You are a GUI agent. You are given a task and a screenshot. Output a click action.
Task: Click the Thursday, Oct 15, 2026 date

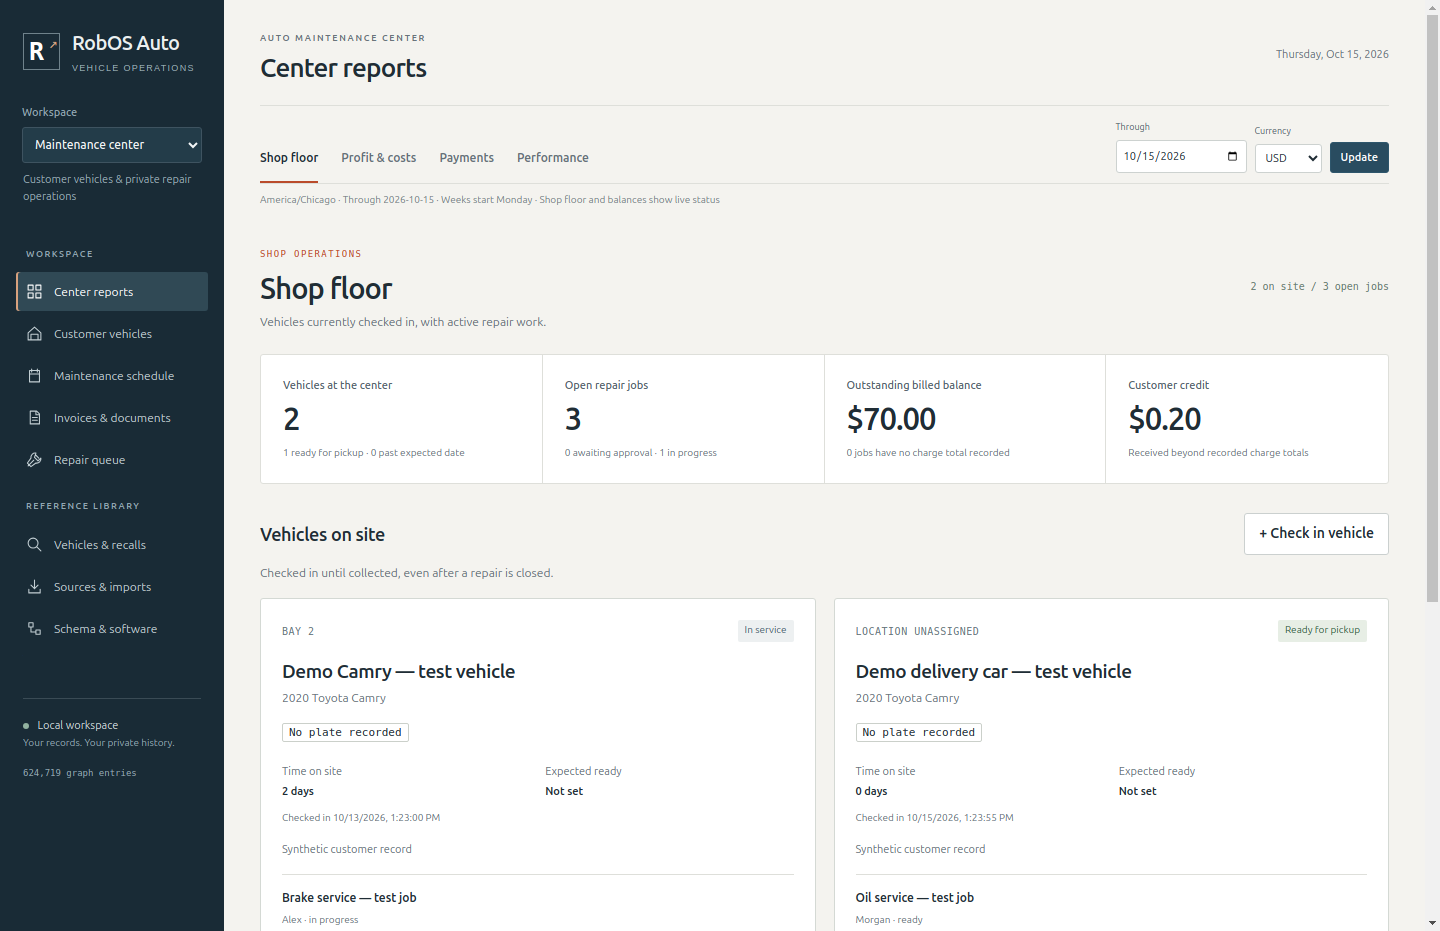coord(1332,54)
